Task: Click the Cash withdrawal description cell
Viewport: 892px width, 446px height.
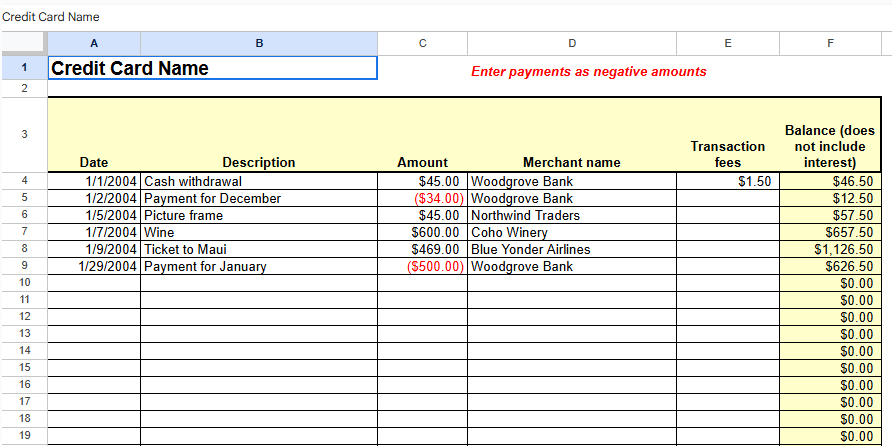Action: click(258, 182)
